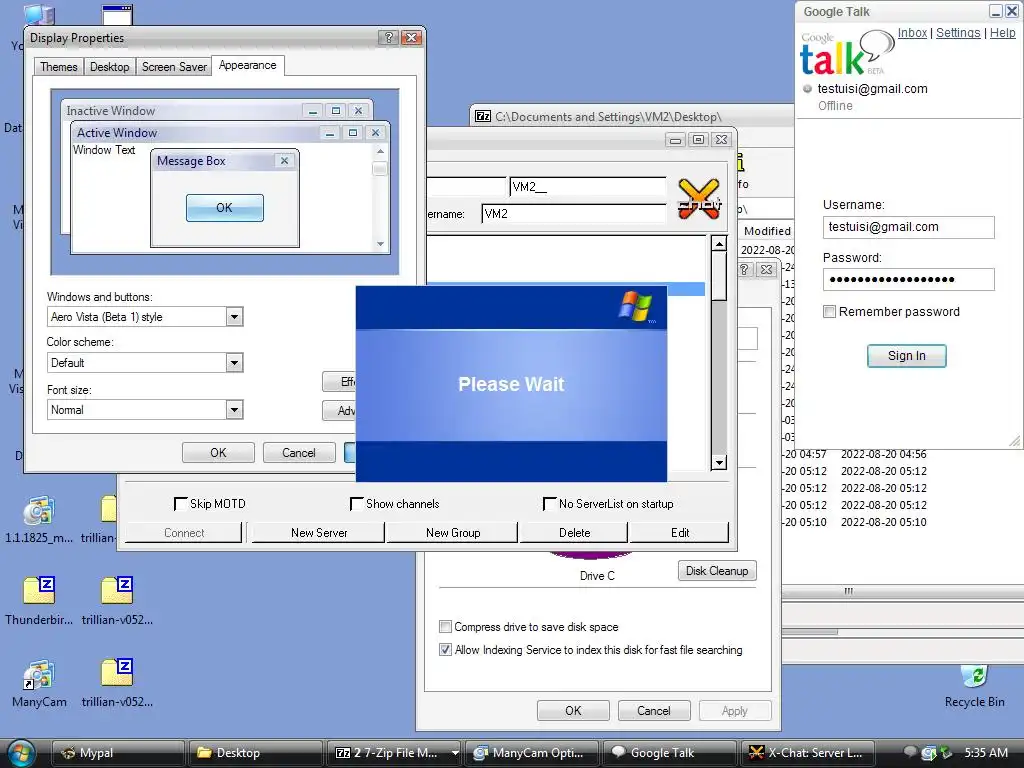Click the Google Talk tray bubble icon
1024x768 pixels.
pyautogui.click(x=910, y=752)
